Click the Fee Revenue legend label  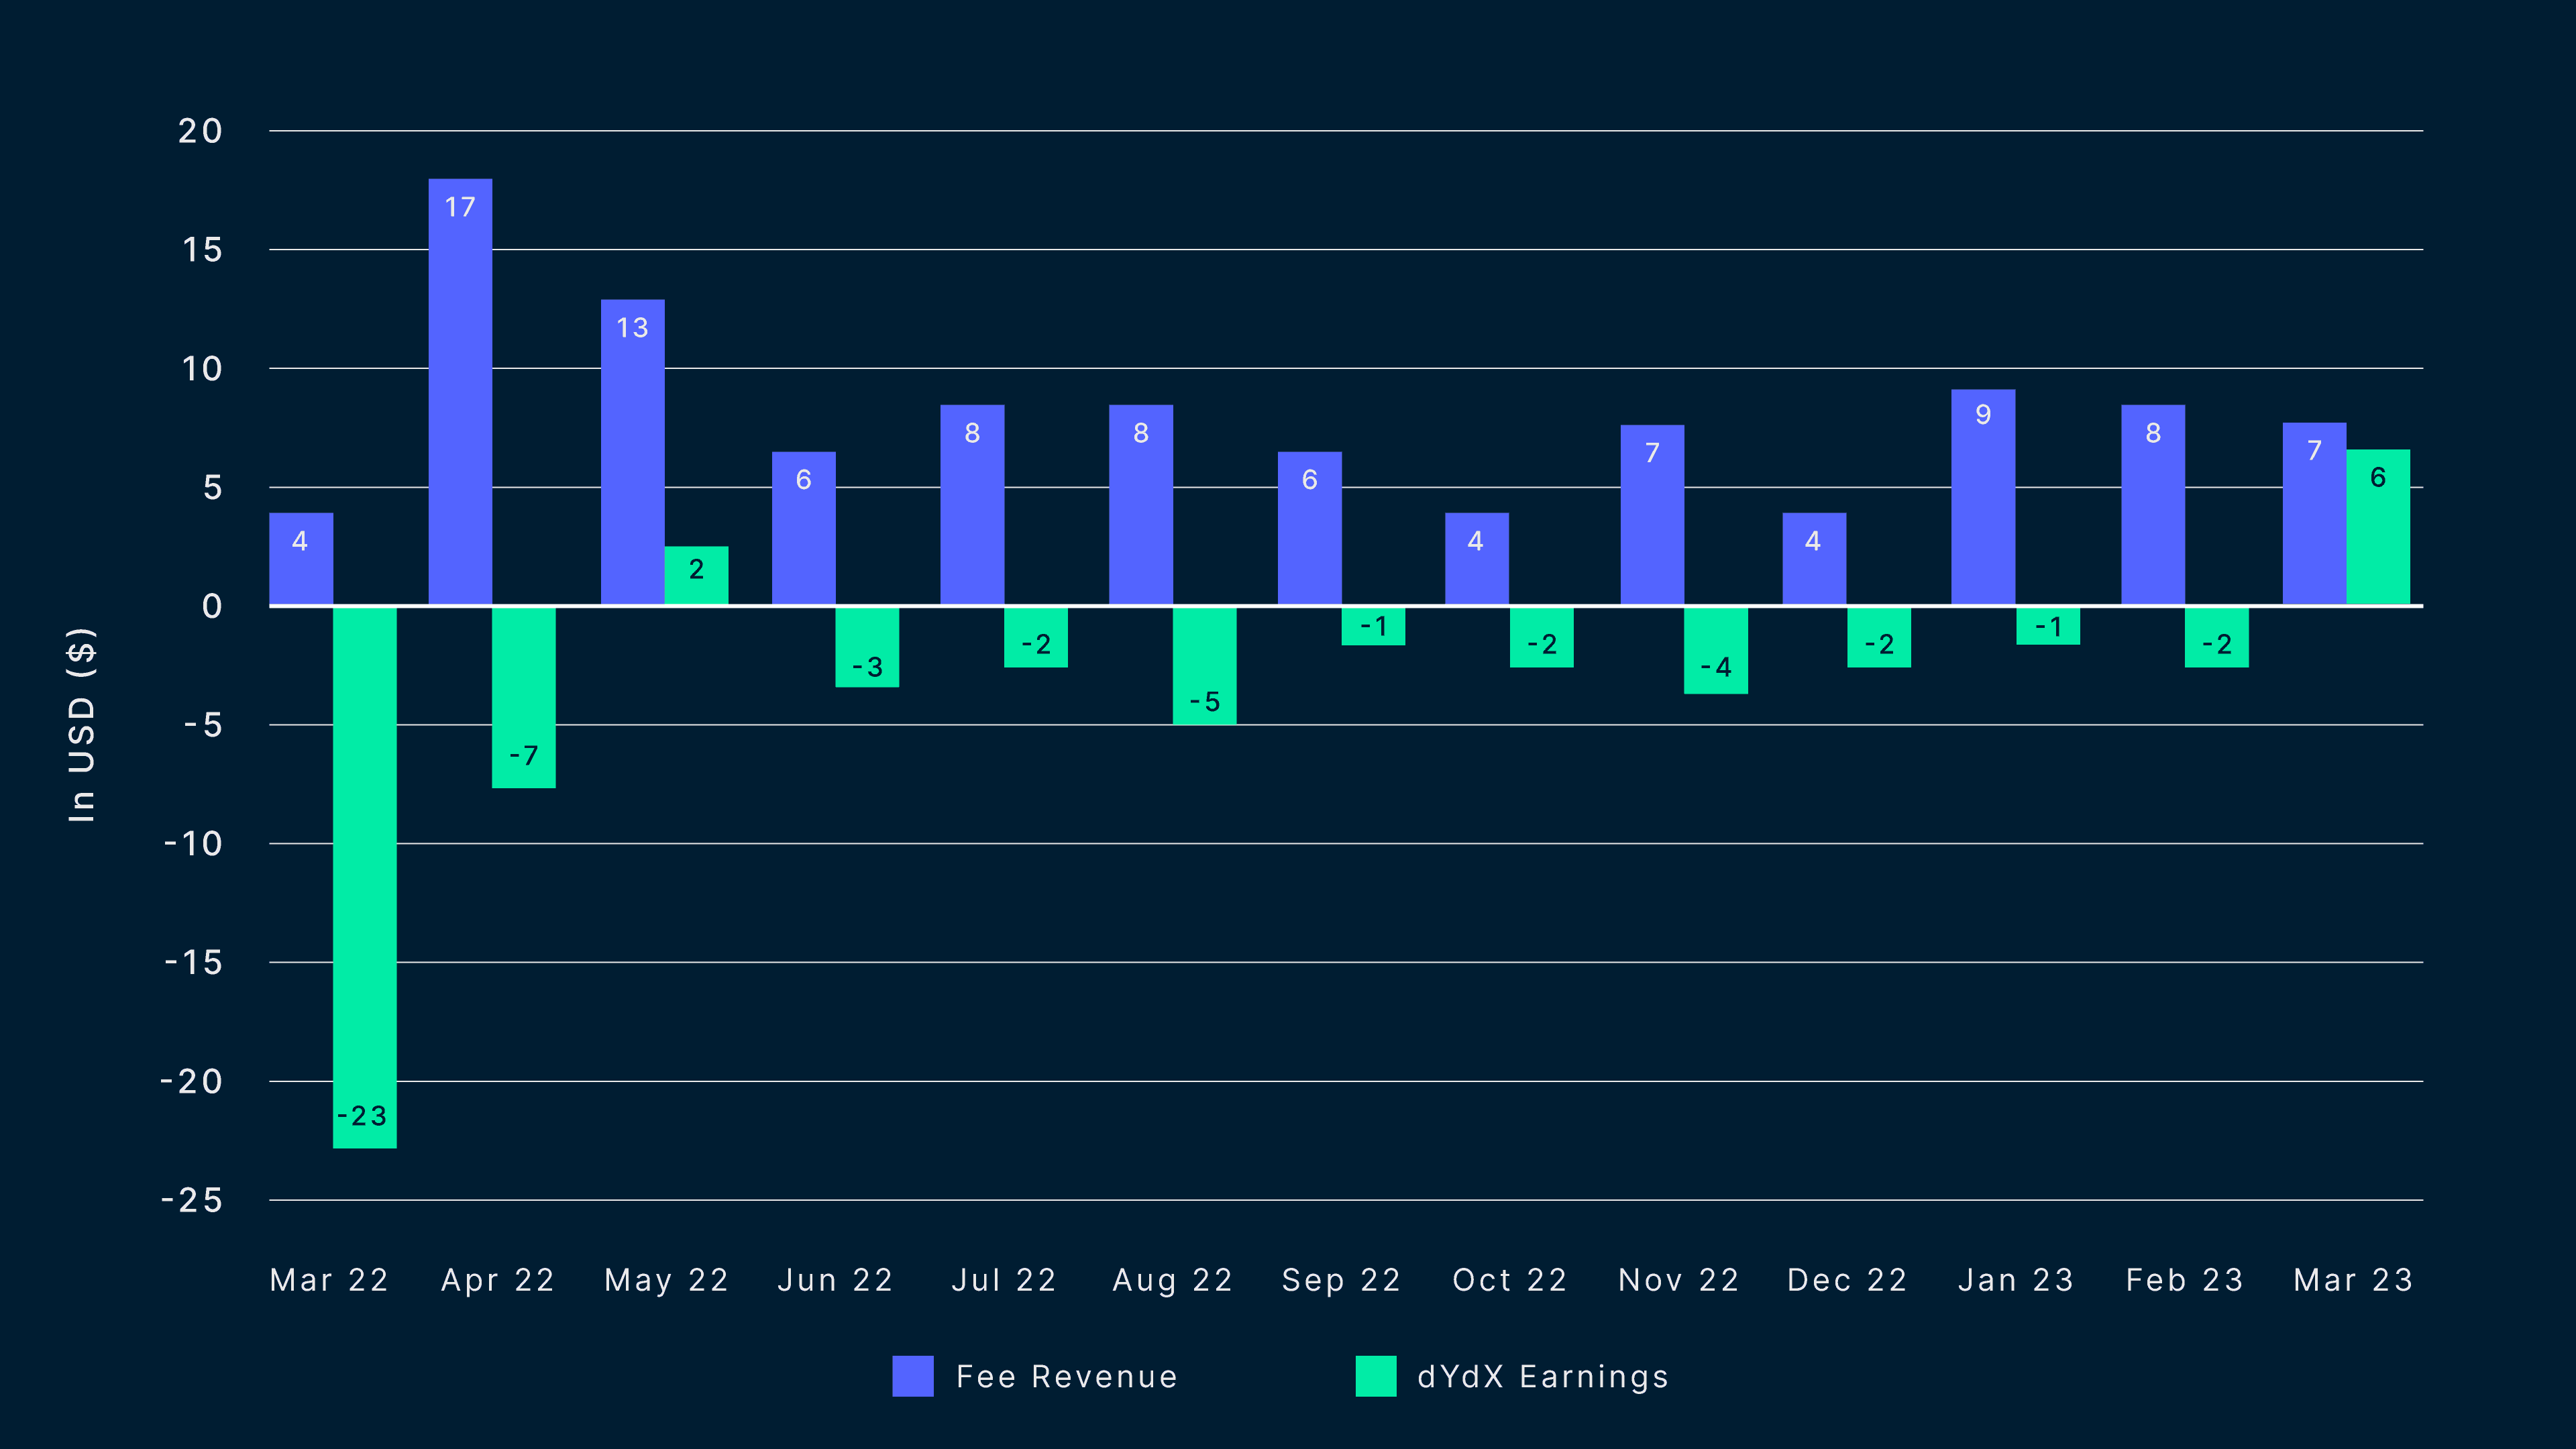1067,1377
